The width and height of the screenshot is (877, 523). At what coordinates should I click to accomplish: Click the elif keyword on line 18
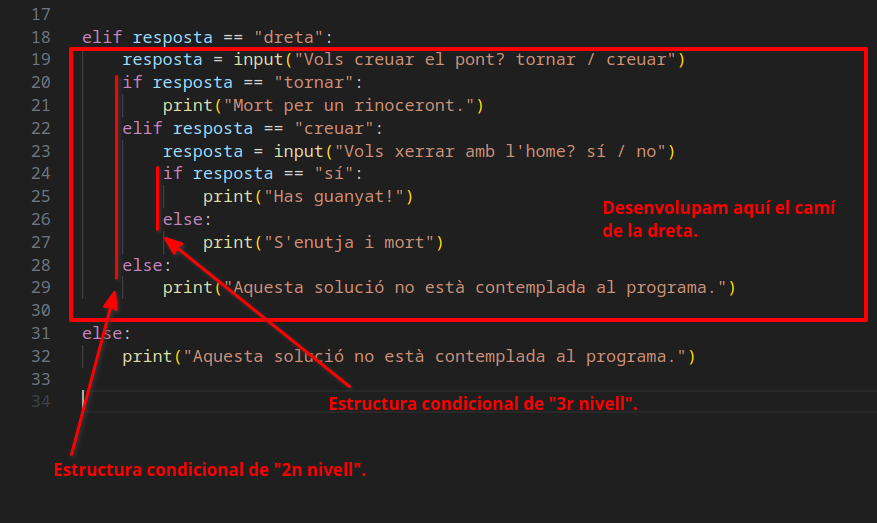click(x=102, y=37)
